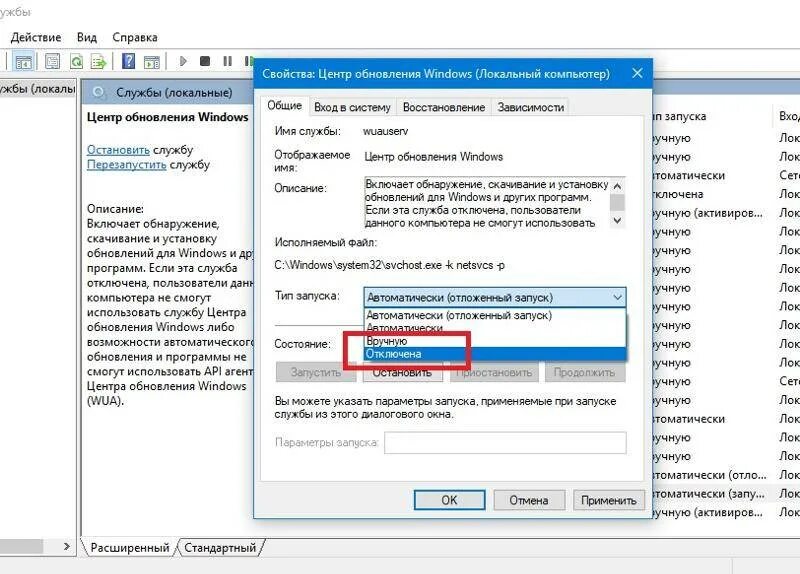Select Отключена startup type option
The height and width of the screenshot is (574, 800).
[495, 354]
